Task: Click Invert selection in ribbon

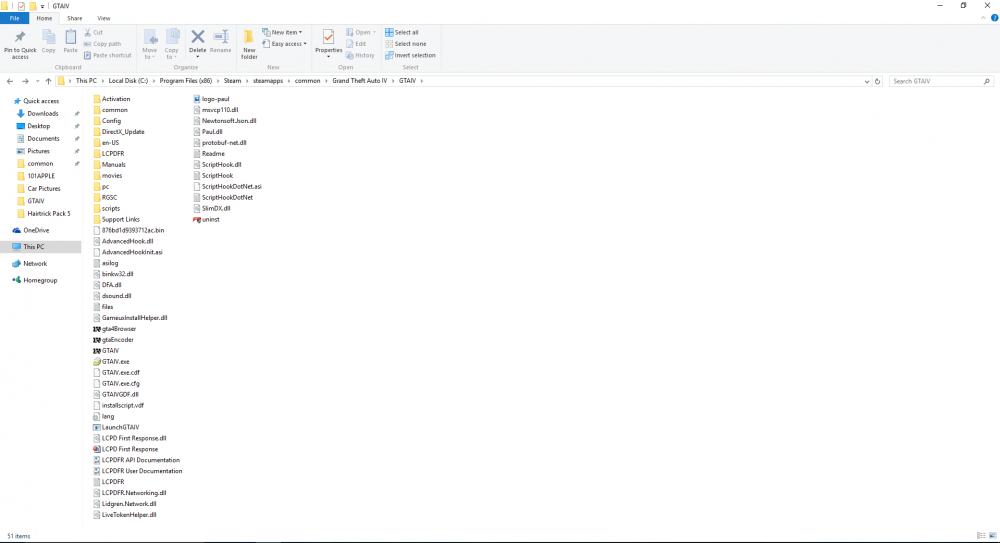Action: (410, 56)
